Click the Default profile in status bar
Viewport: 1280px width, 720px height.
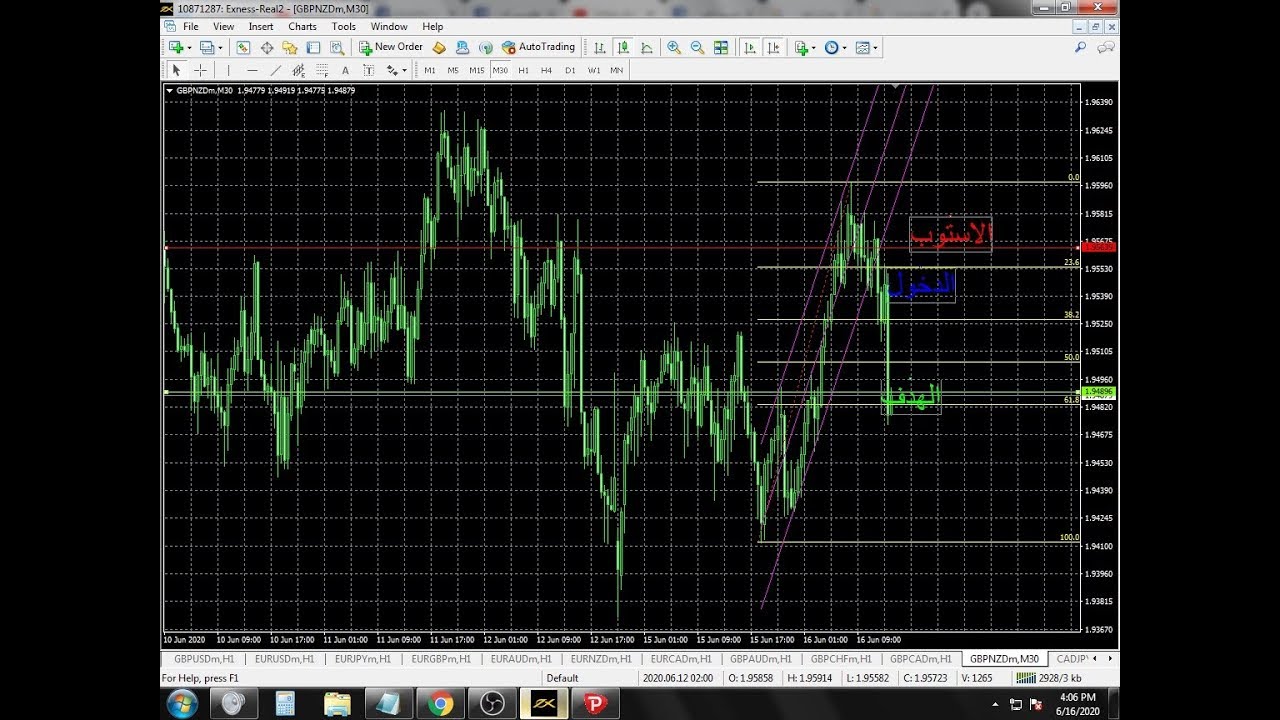tap(563, 678)
